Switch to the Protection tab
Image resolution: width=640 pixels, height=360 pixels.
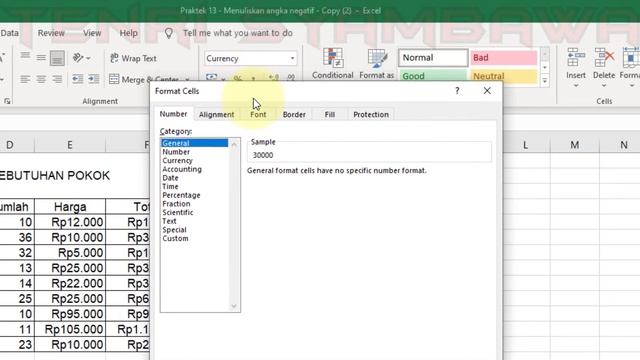coord(371,115)
